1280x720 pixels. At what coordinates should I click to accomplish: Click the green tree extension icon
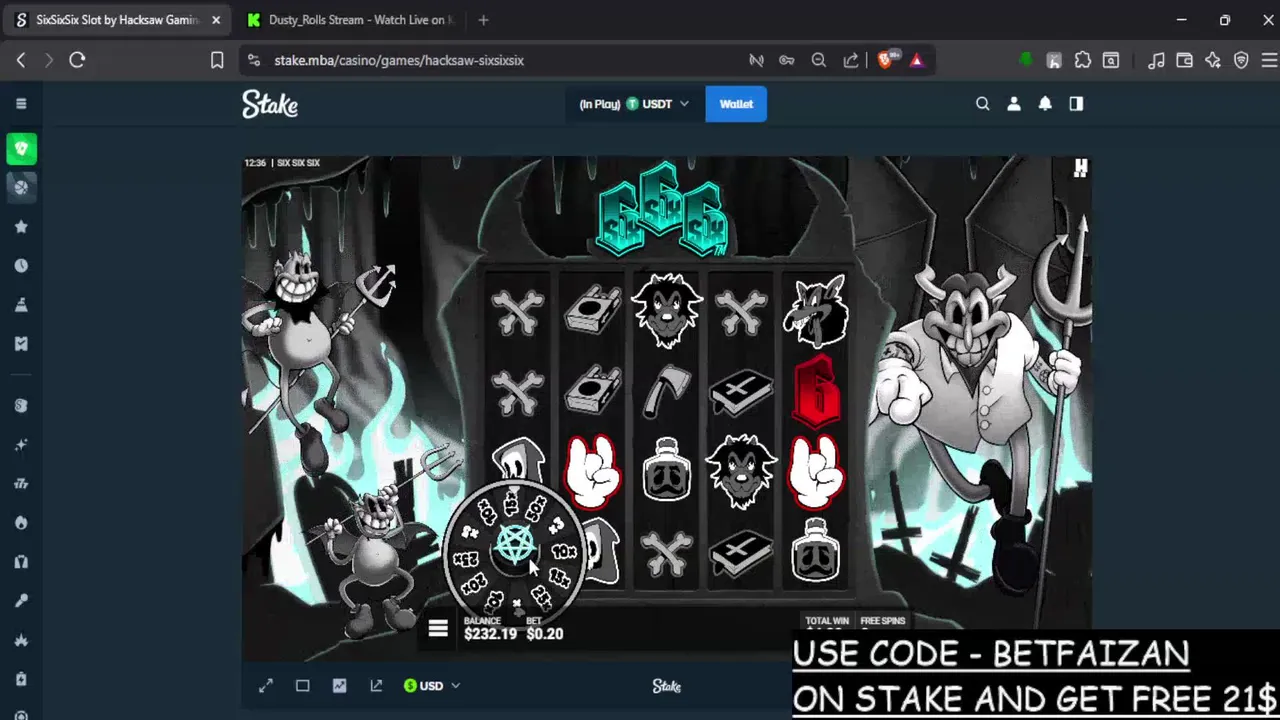coord(1025,60)
